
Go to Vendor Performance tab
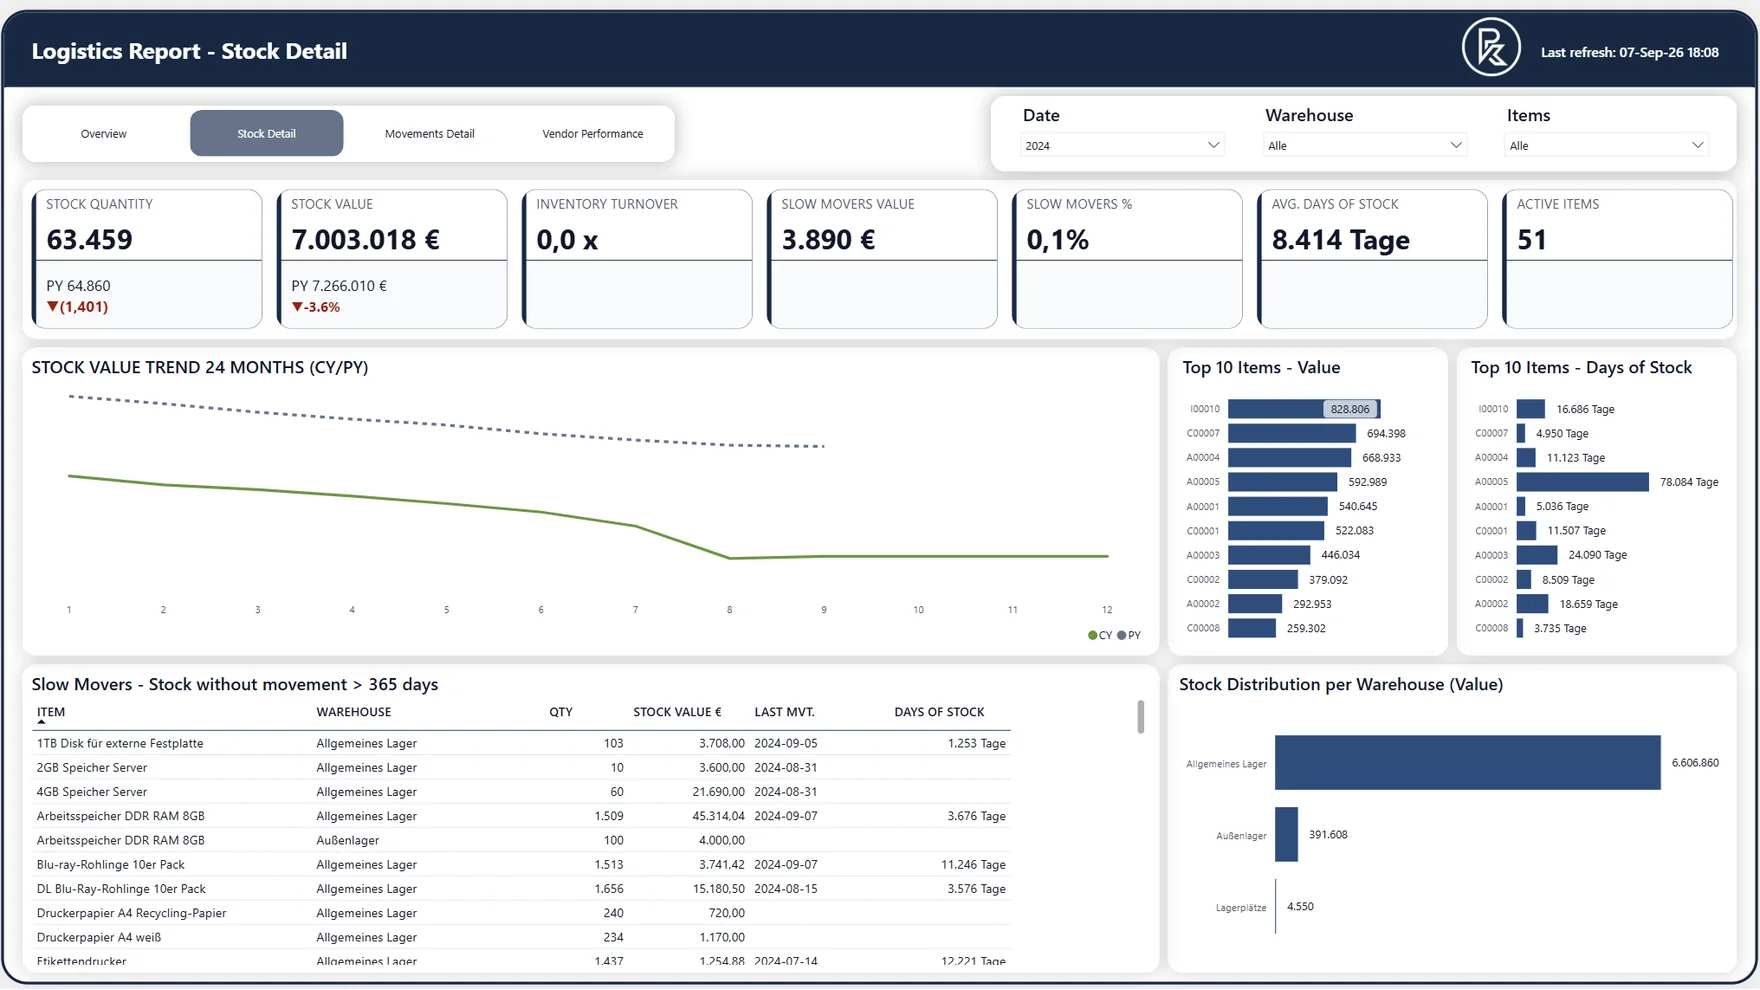pyautogui.click(x=593, y=133)
